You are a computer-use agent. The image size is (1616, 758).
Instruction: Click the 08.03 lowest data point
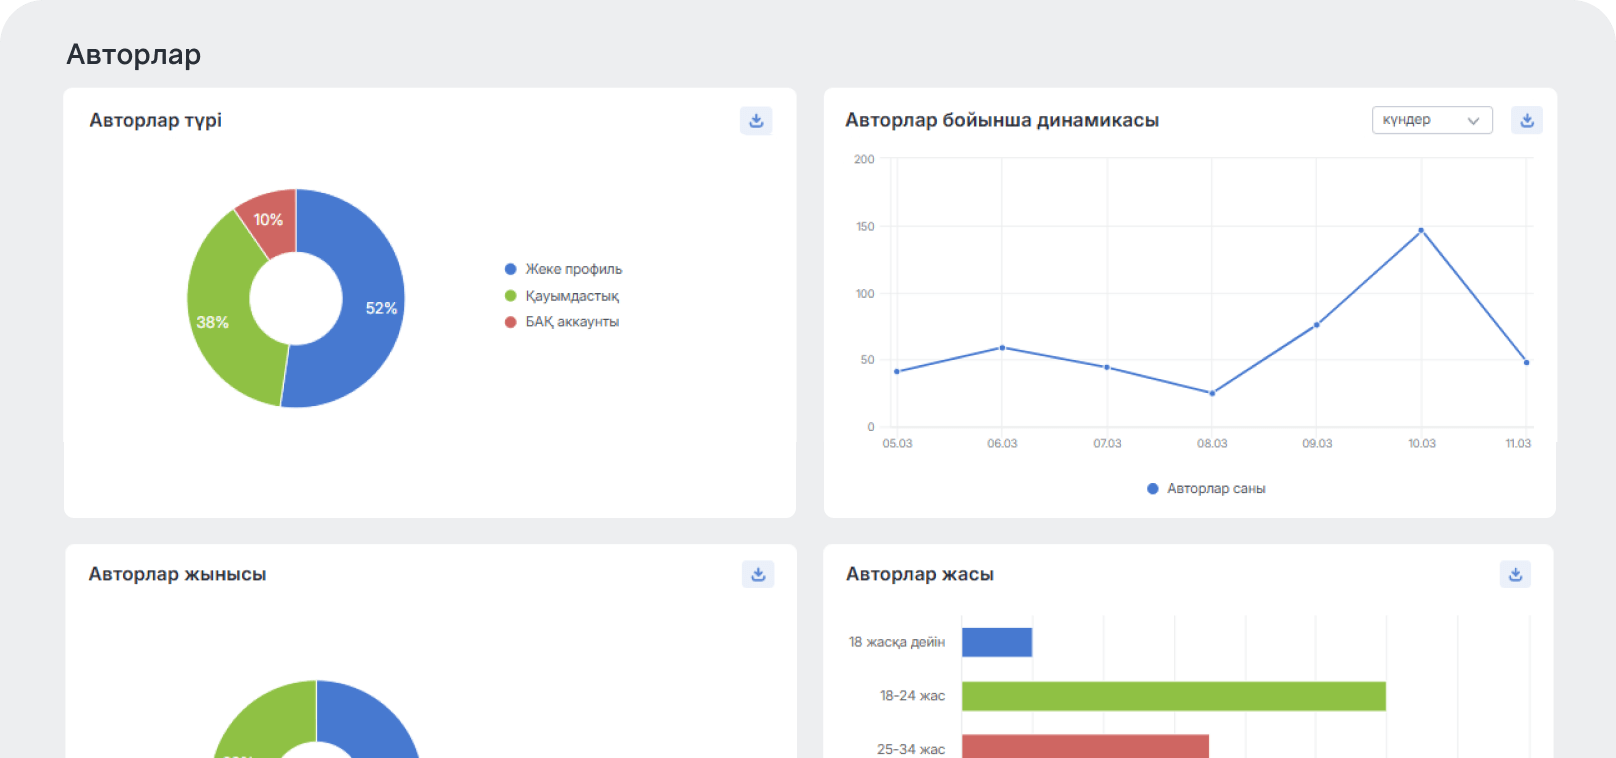click(1212, 393)
